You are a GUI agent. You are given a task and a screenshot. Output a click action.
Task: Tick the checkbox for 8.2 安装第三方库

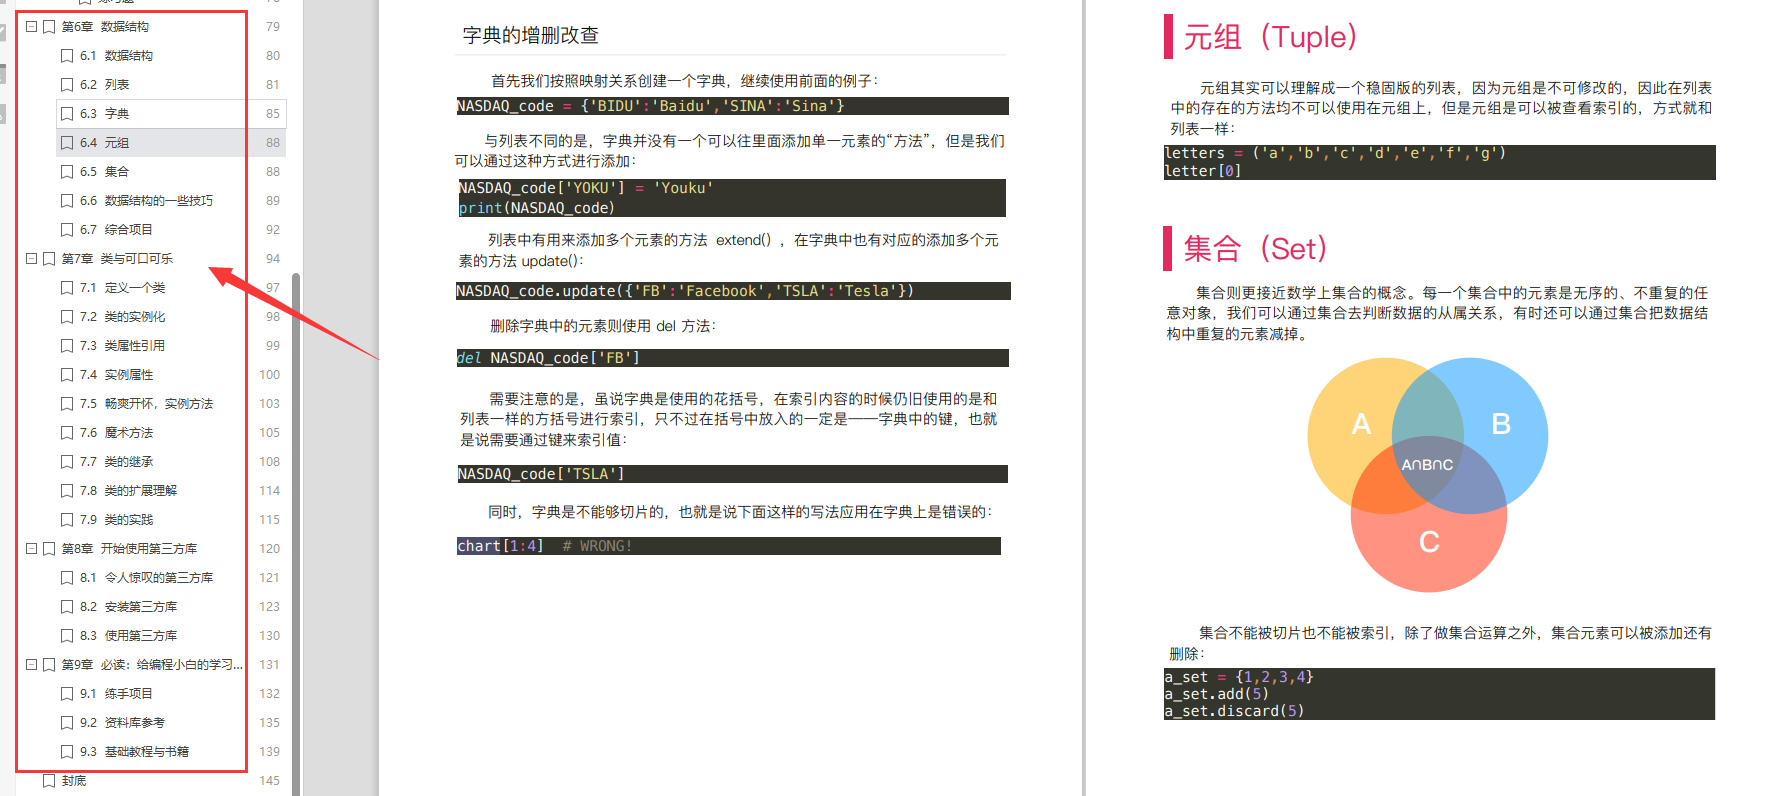point(67,607)
